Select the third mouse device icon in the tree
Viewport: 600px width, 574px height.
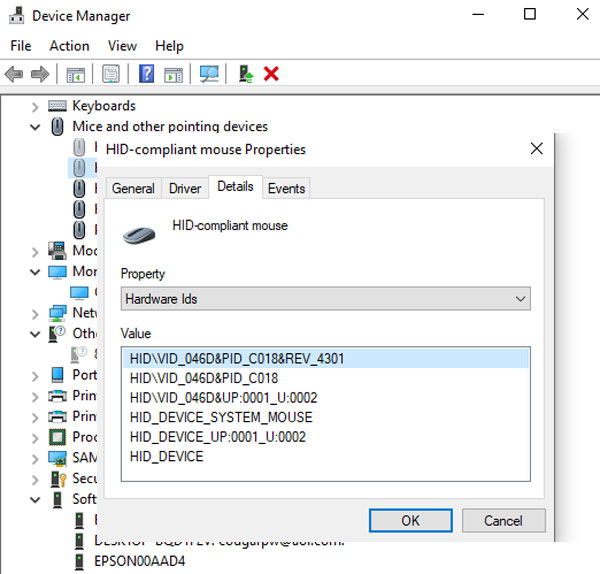[79, 189]
